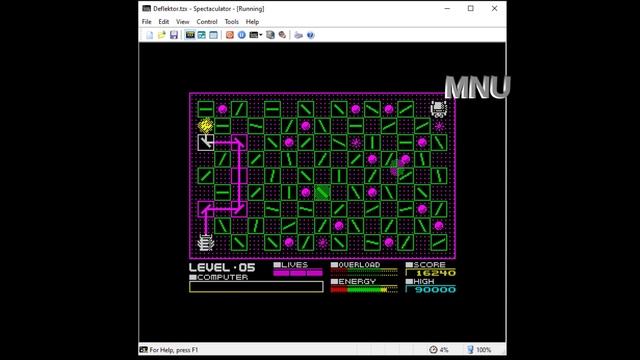The width and height of the screenshot is (640, 360).
Task: Close the Spectaculator window
Action: [494, 9]
